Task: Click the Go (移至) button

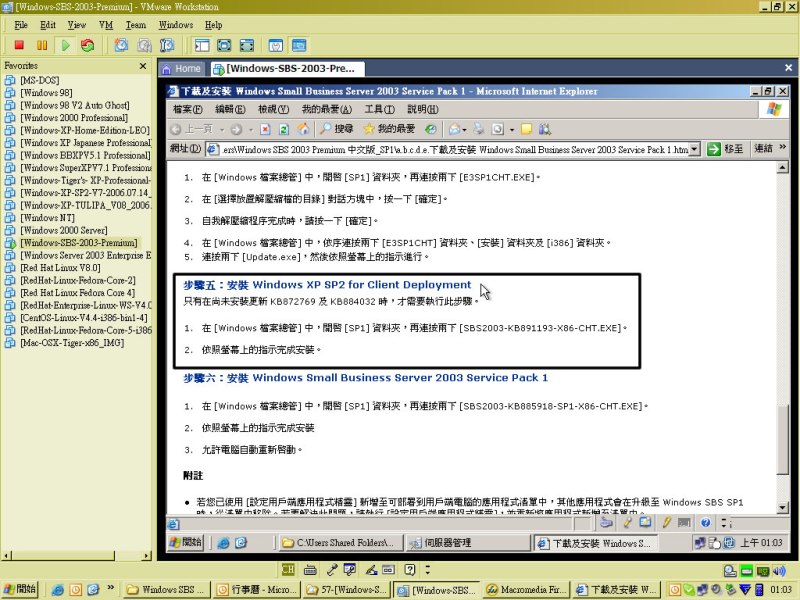Action: (x=725, y=149)
